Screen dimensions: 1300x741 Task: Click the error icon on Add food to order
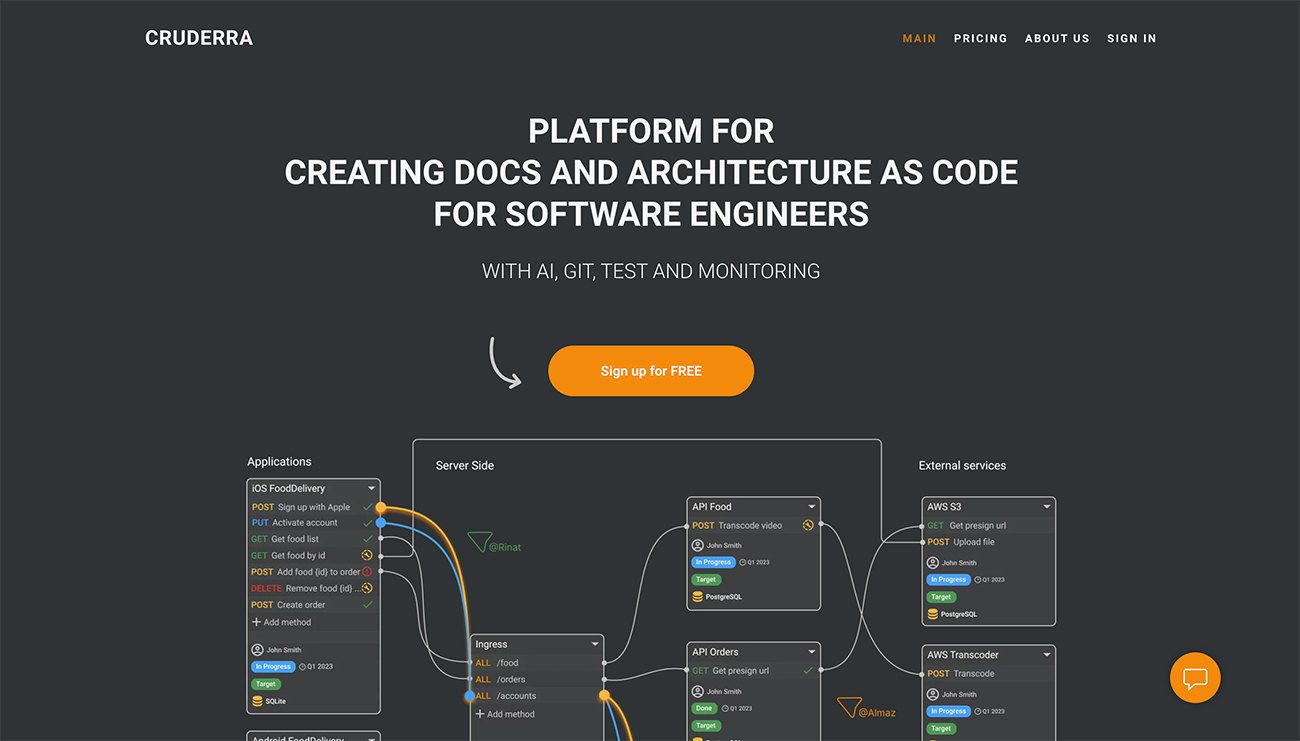pos(367,572)
